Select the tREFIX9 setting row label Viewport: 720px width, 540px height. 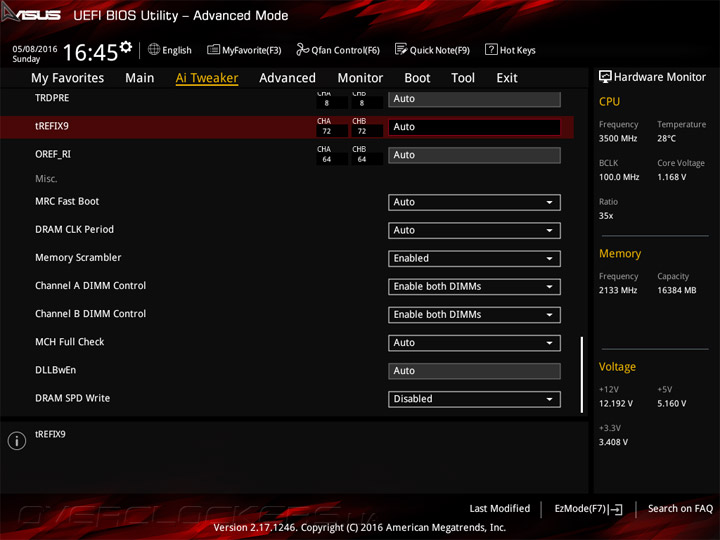pyautogui.click(x=51, y=126)
